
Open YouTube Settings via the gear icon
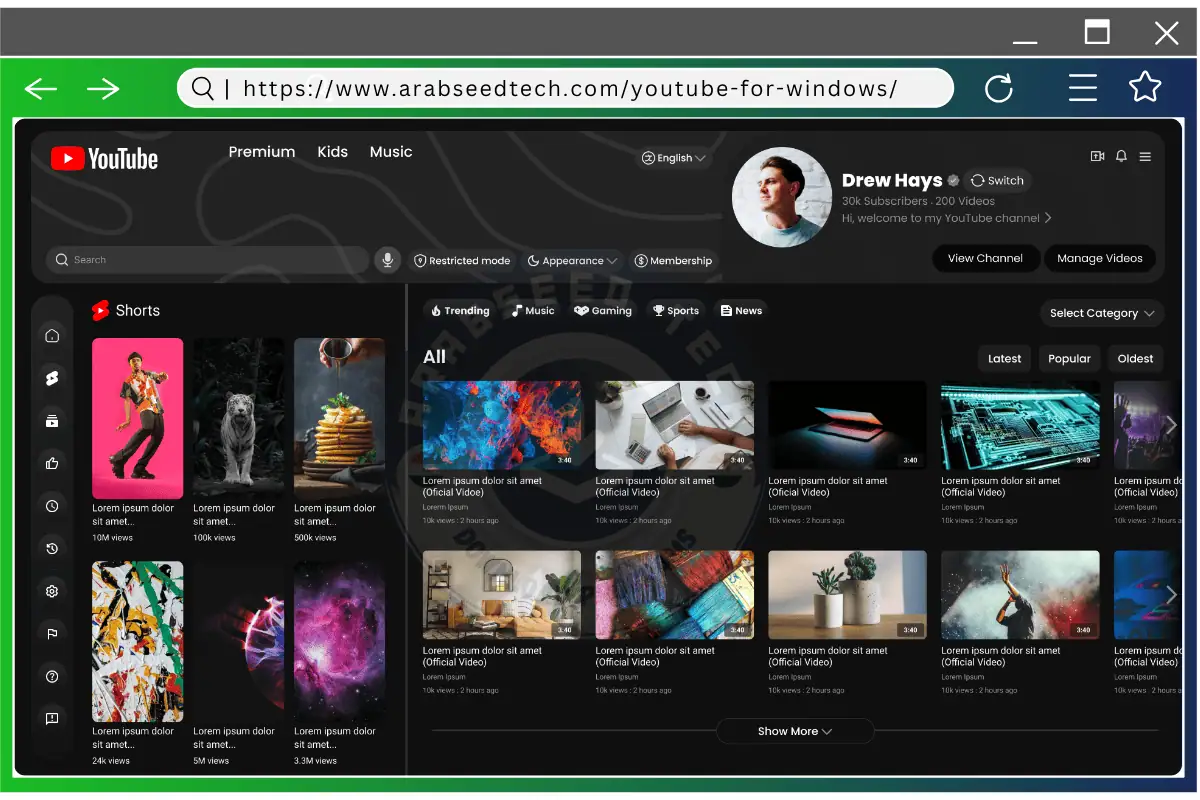(52, 591)
